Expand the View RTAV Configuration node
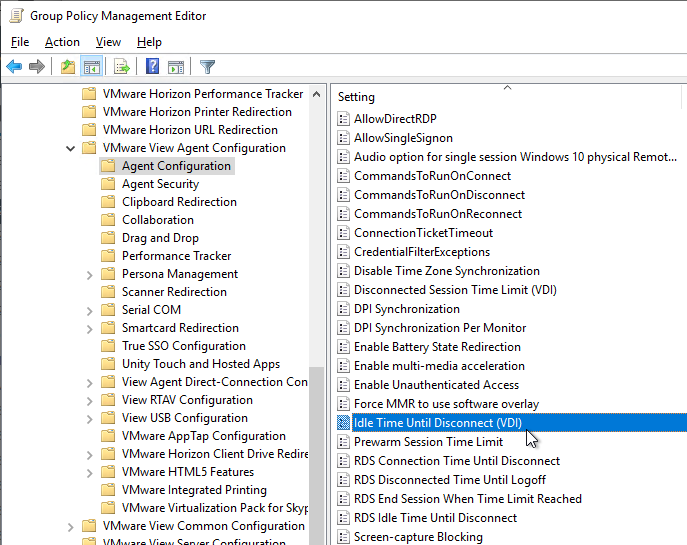687x545 pixels. pos(89,401)
